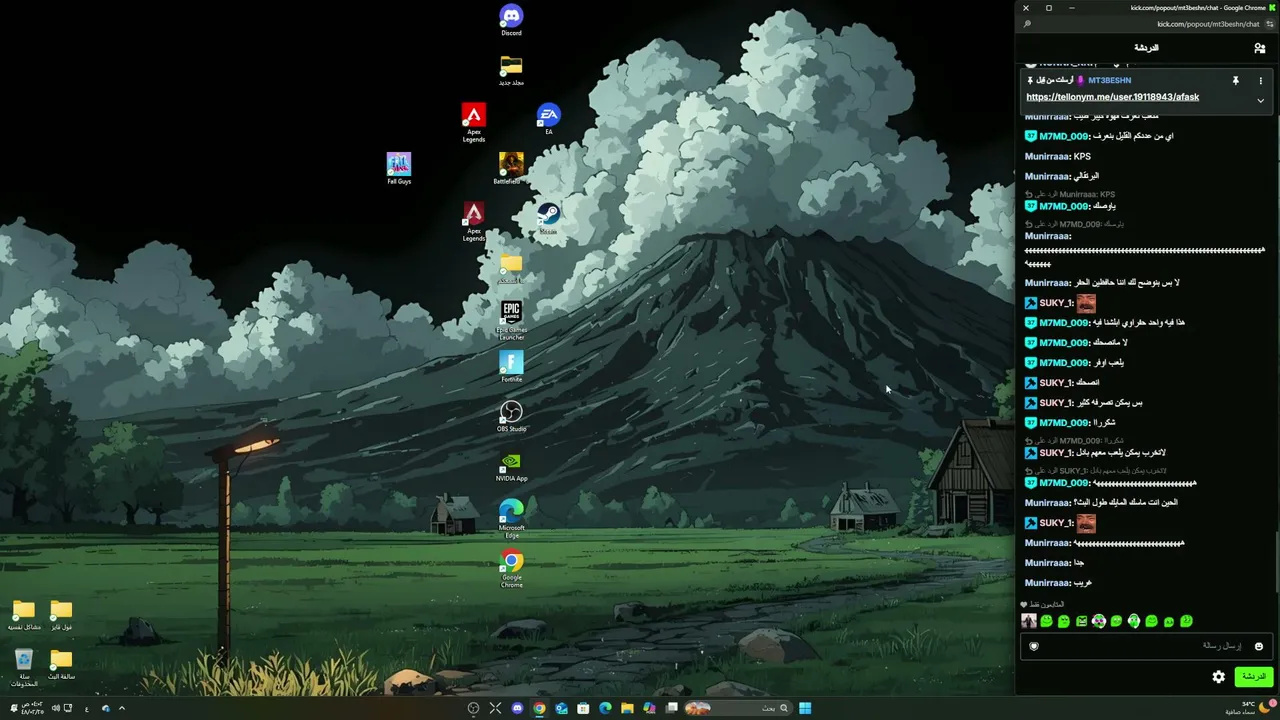Focus the send message input field
The height and width of the screenshot is (720, 1280).
click(x=1146, y=646)
